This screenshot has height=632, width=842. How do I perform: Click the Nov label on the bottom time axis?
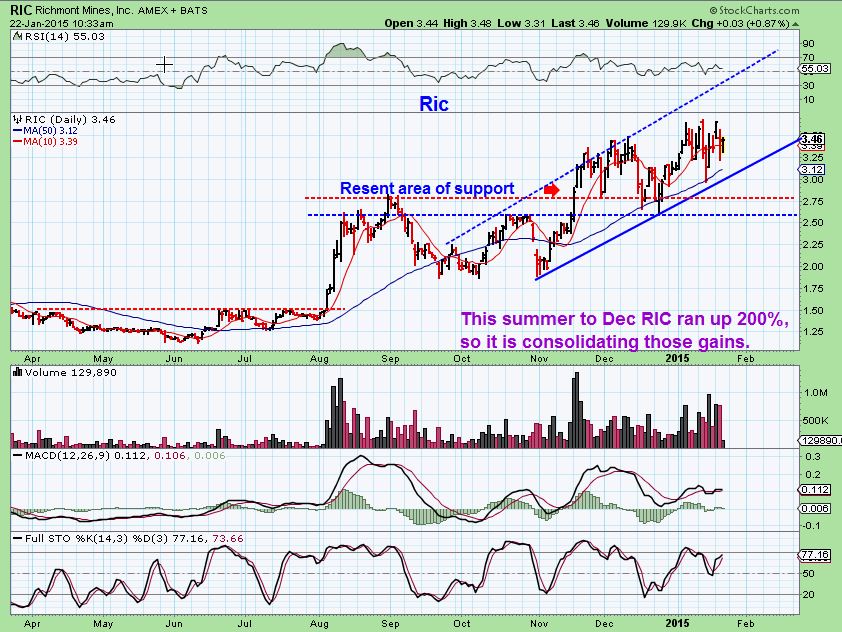tap(539, 623)
